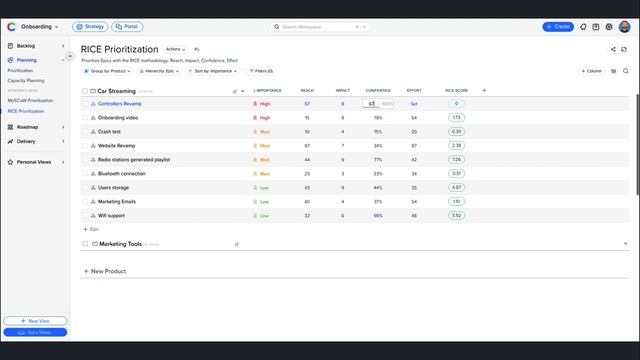640x360 pixels.
Task: Click the open-in-new-window icon near share
Action: point(624,49)
